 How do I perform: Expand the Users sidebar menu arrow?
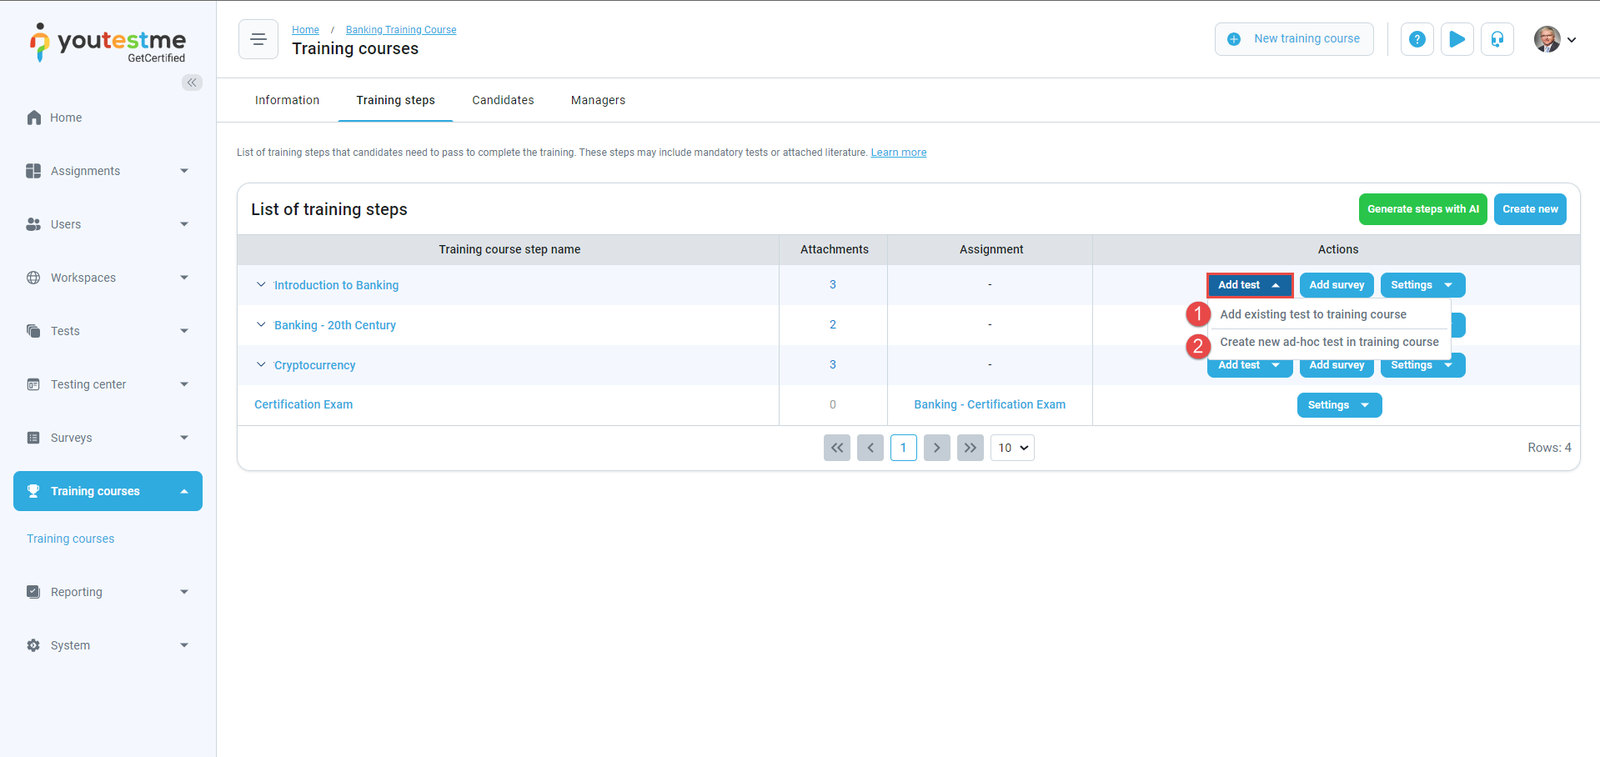coord(184,224)
